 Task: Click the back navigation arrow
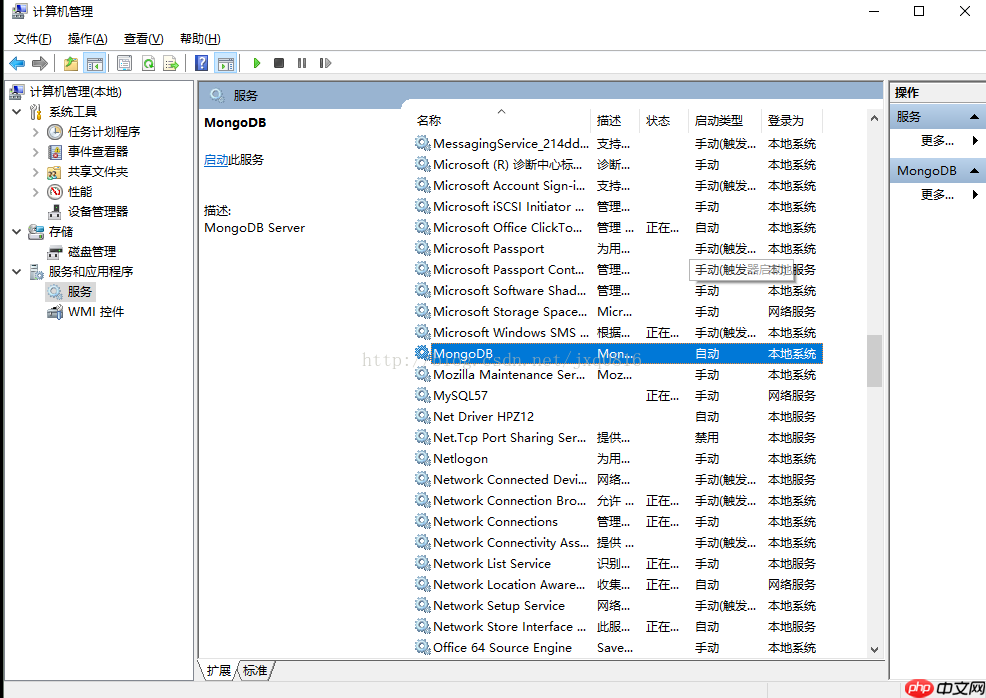(17, 63)
